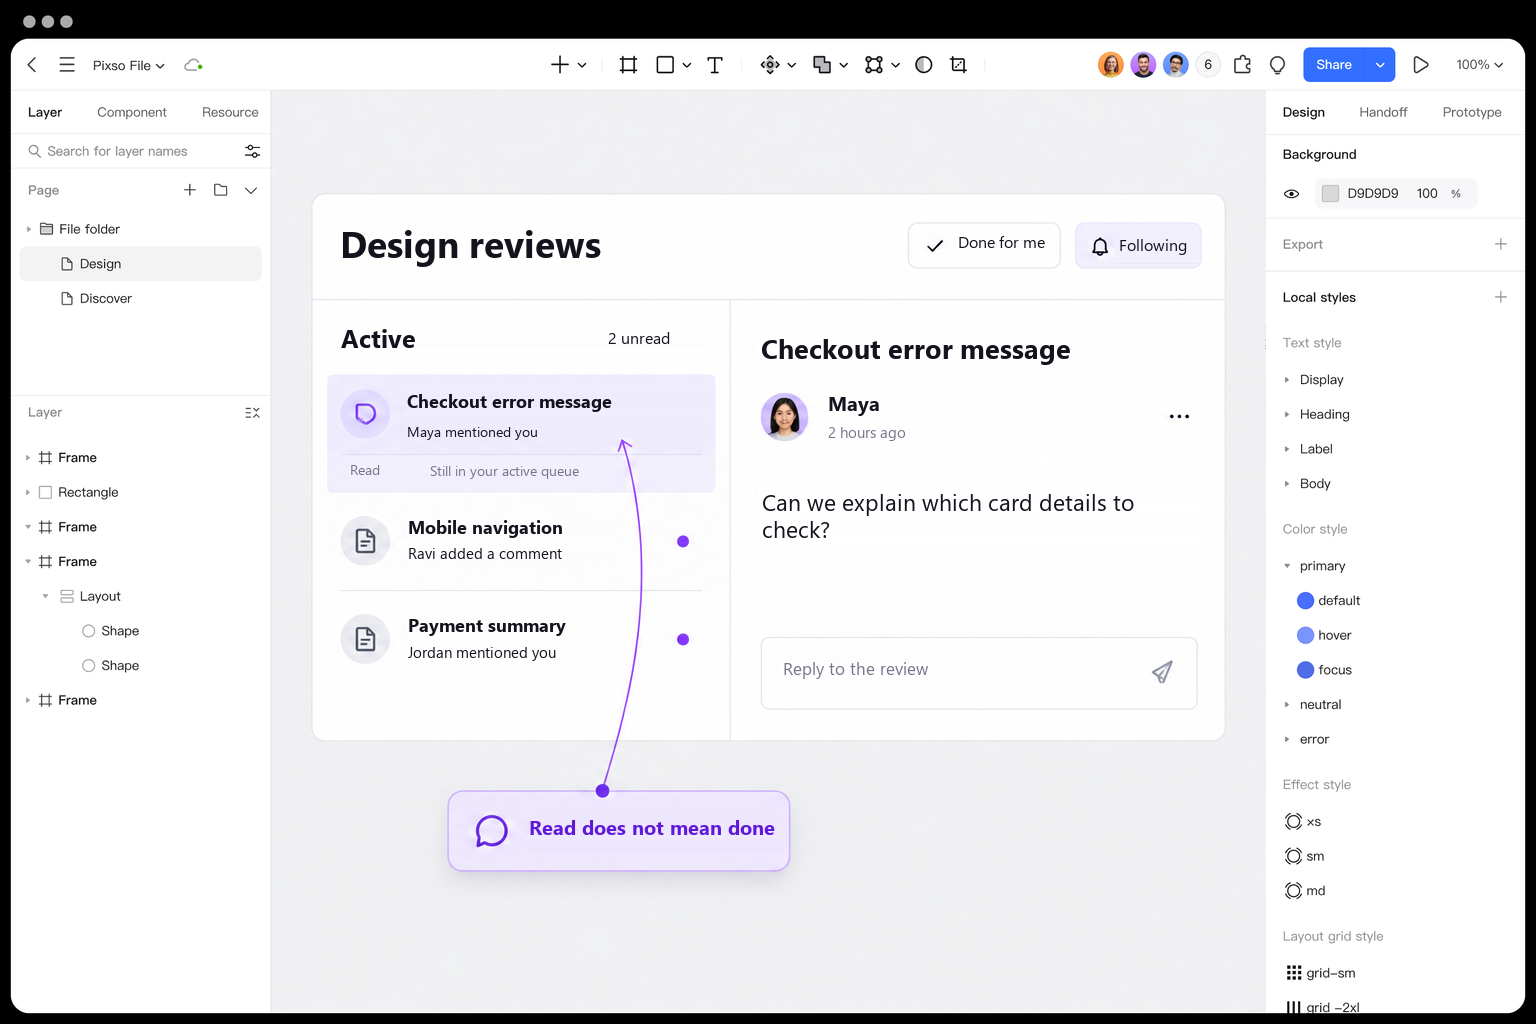Screen dimensions: 1536x1024
Task: Add a new page with plus icon
Action: coord(190,190)
